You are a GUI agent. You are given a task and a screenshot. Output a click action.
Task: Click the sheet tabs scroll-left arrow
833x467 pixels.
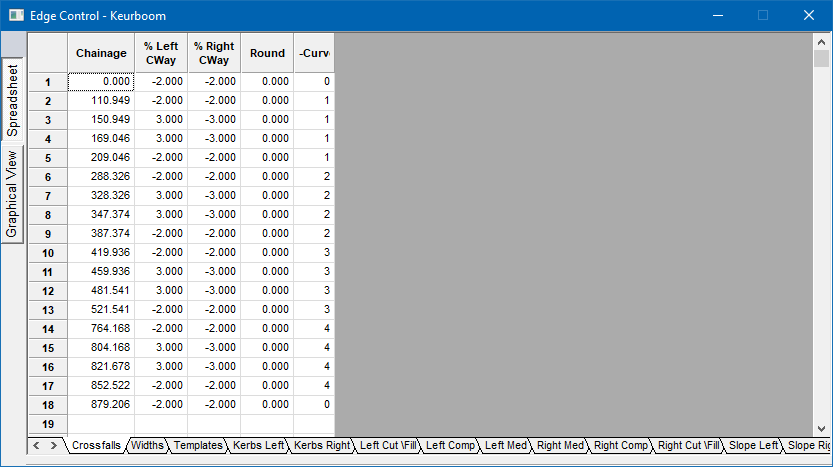point(36,445)
